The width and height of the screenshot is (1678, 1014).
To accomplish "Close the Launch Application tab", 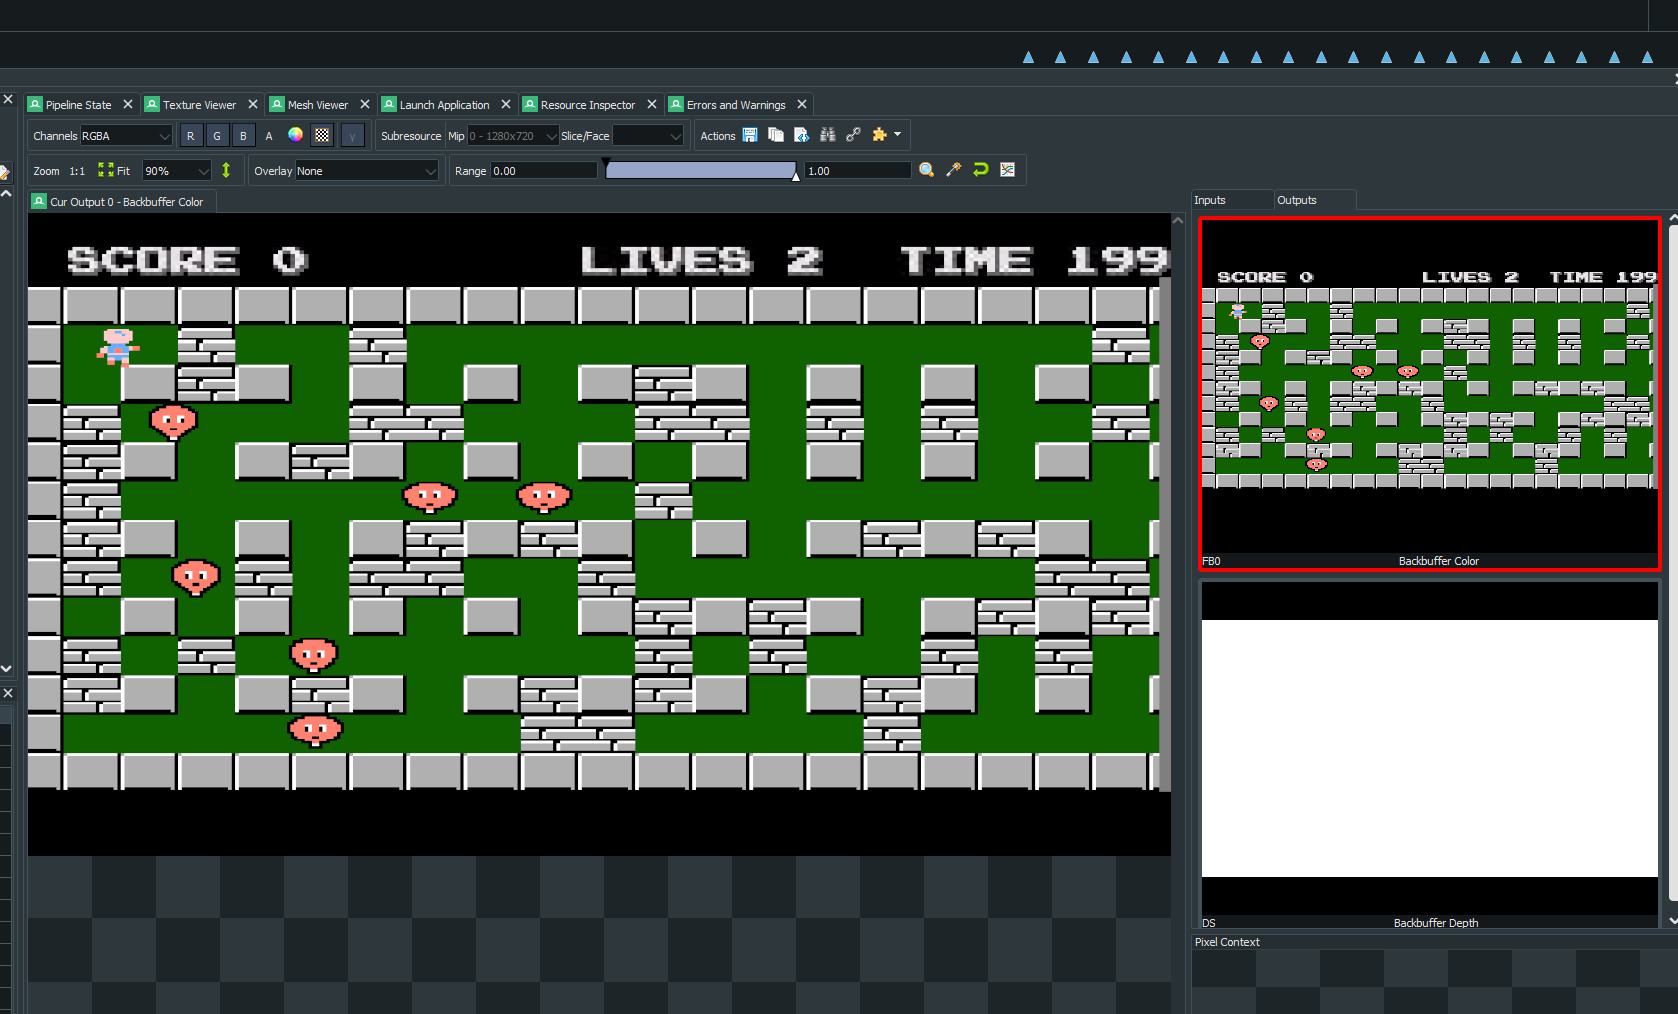I will pyautogui.click(x=506, y=104).
